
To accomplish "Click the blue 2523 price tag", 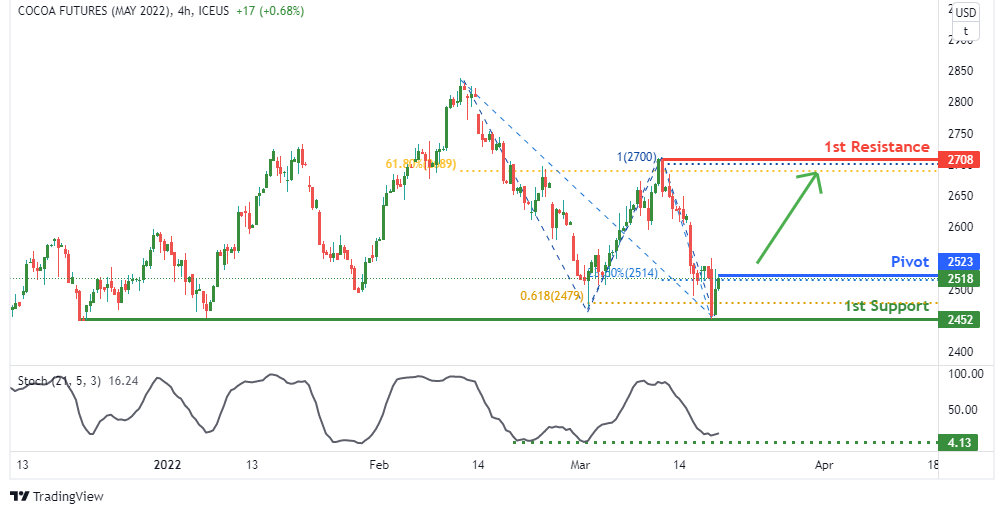I will (x=958, y=261).
